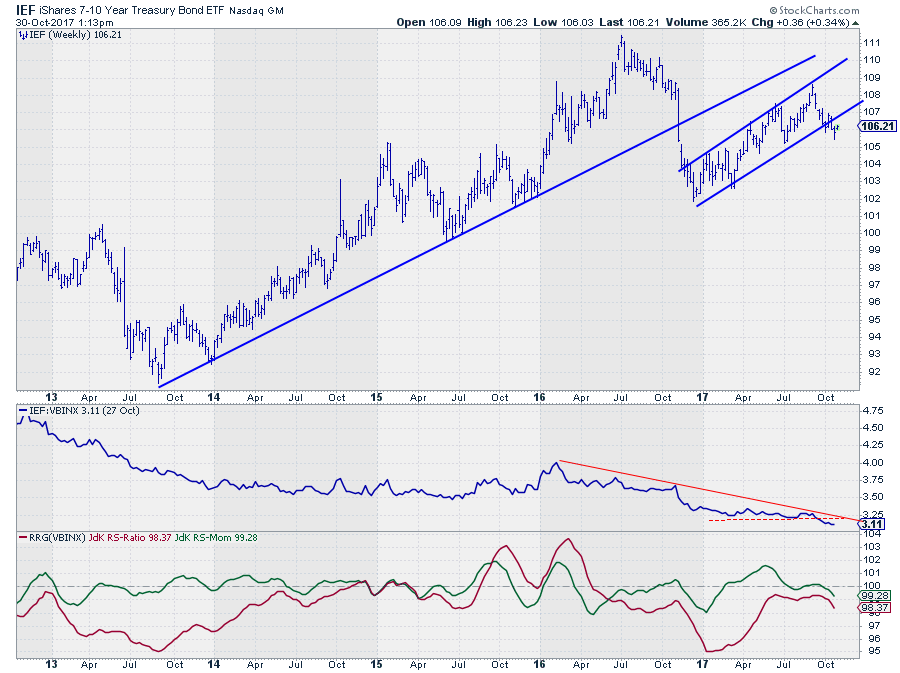Click the red 98.37 tag on the right axis
This screenshot has height=673, width=900.
tap(875, 608)
